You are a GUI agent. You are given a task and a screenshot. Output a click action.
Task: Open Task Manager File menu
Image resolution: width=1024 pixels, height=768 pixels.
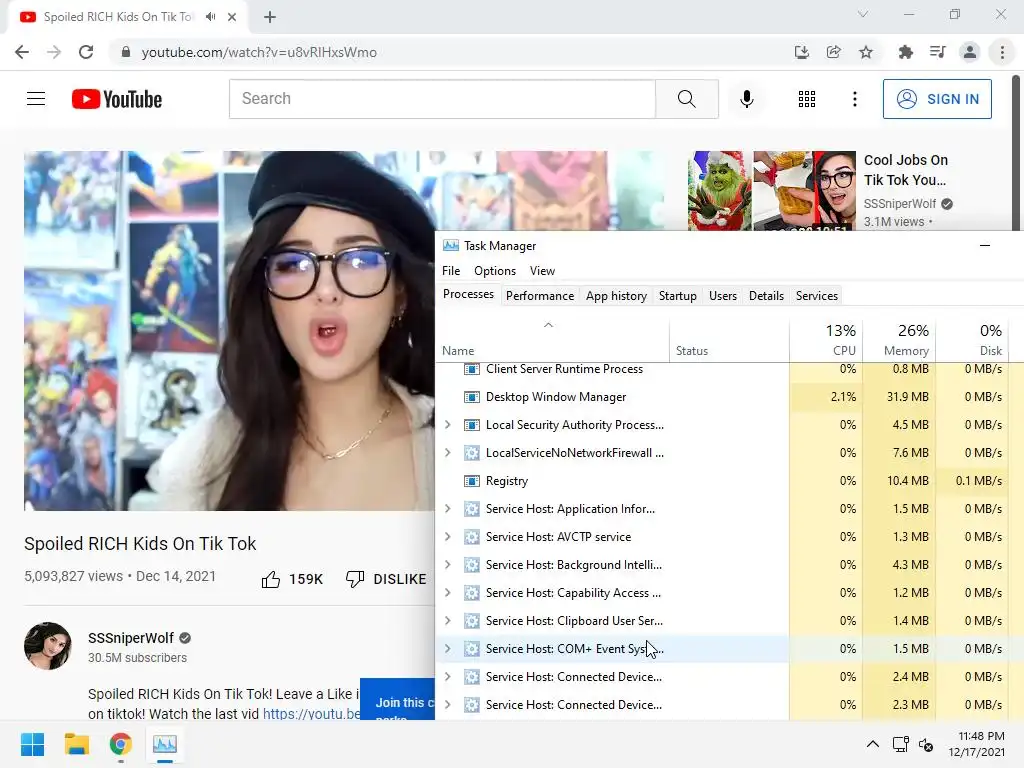tap(451, 270)
